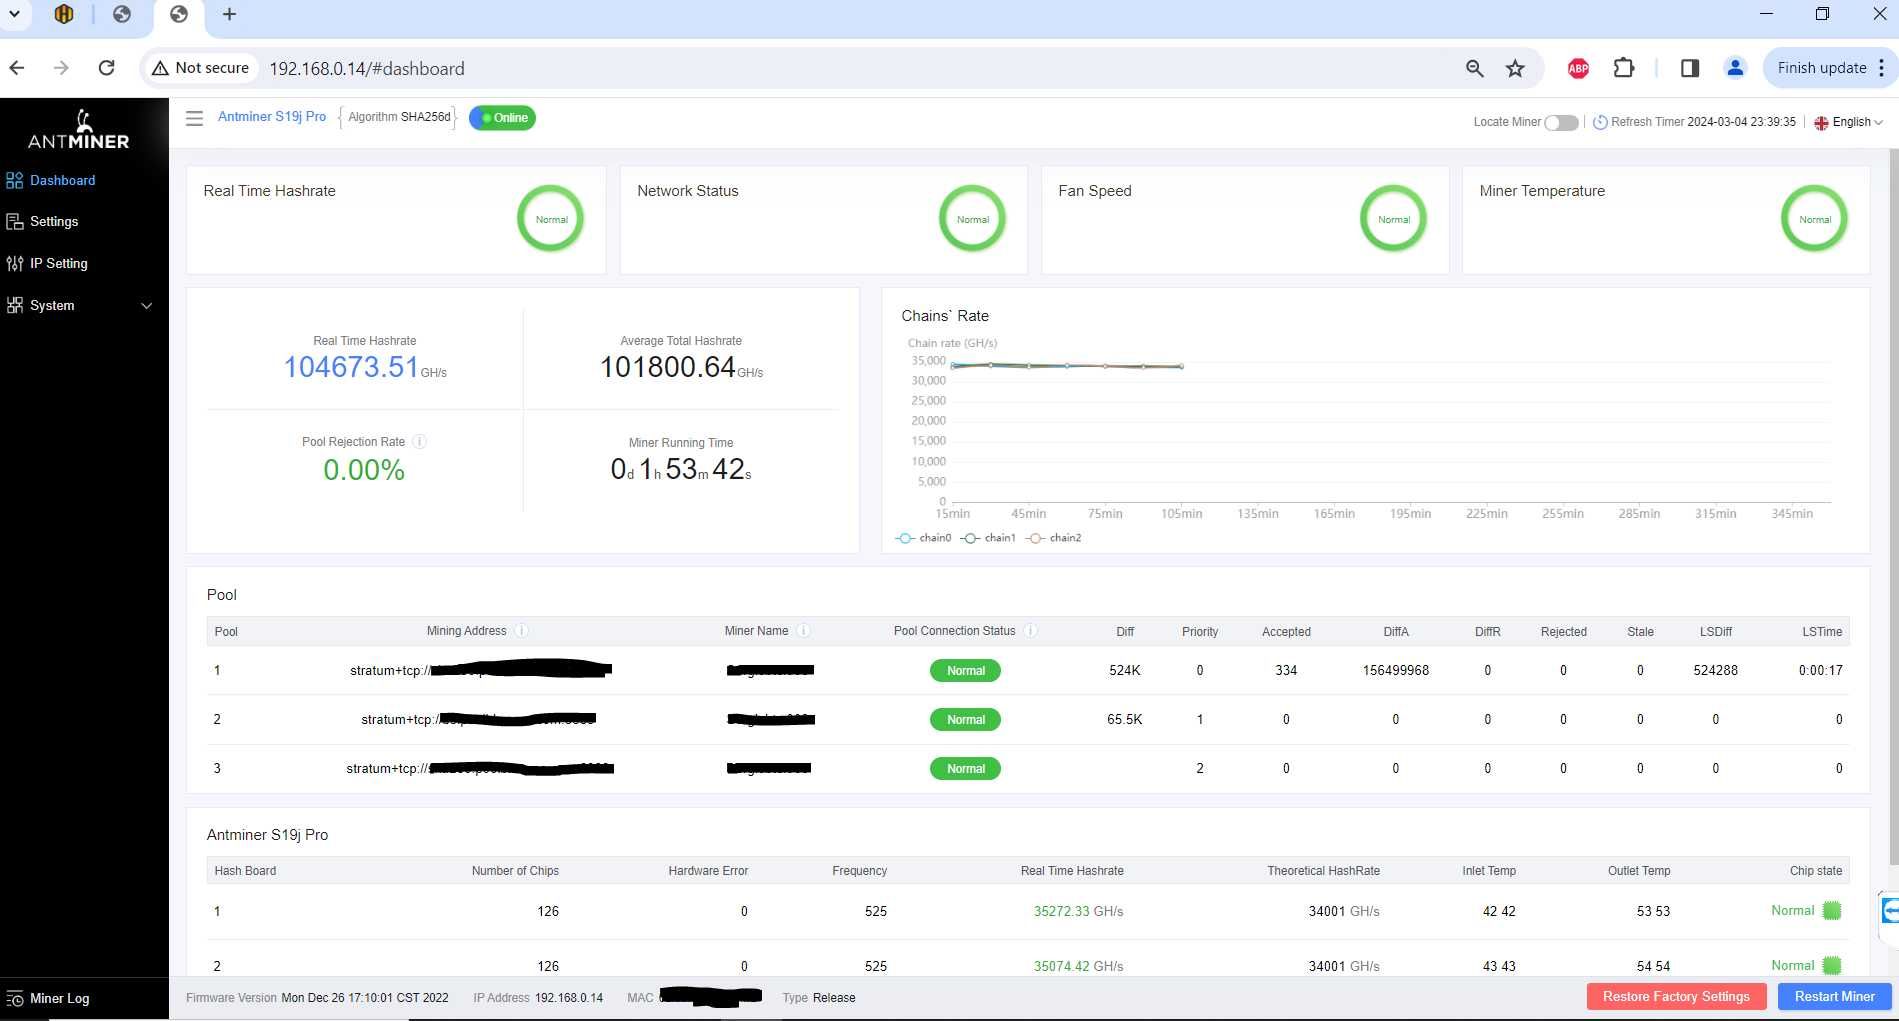The image size is (1899, 1021).
Task: Open the English language dropdown
Action: coord(1849,122)
